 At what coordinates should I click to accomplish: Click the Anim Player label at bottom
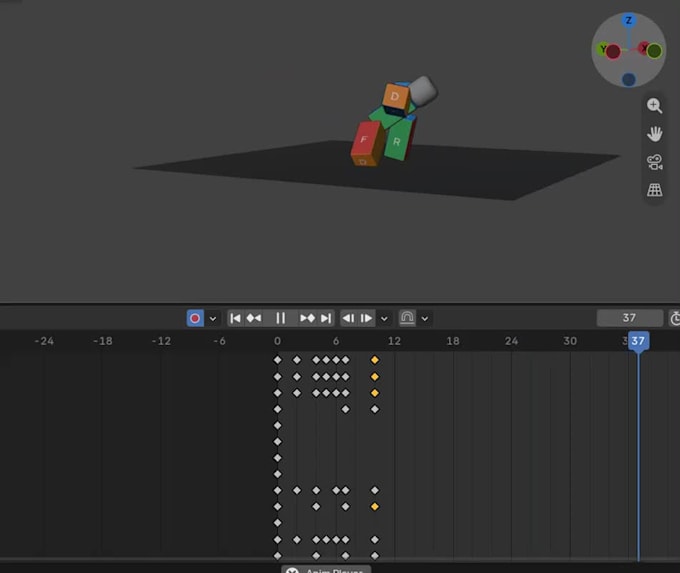334,571
